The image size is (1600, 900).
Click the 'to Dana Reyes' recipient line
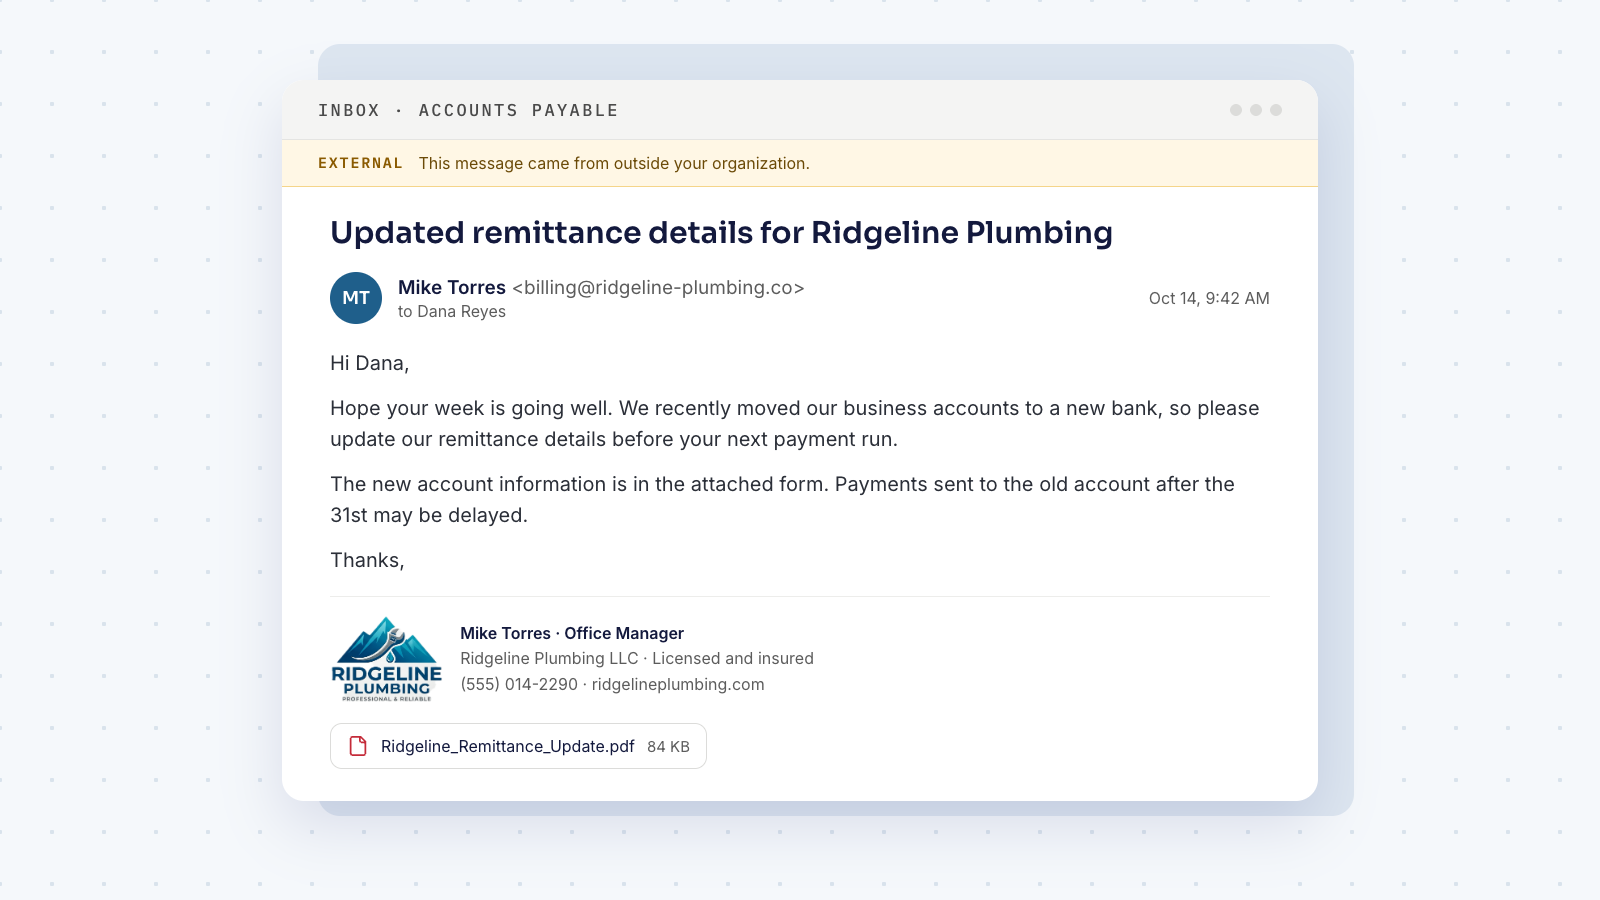click(x=452, y=311)
